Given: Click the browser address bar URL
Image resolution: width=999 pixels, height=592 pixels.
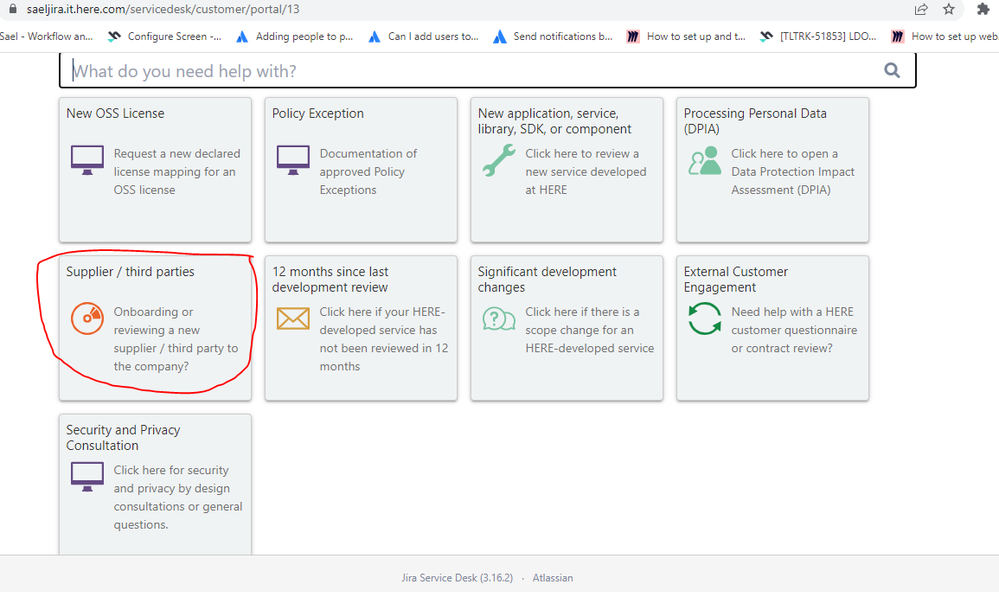Looking at the screenshot, I should 163,9.
